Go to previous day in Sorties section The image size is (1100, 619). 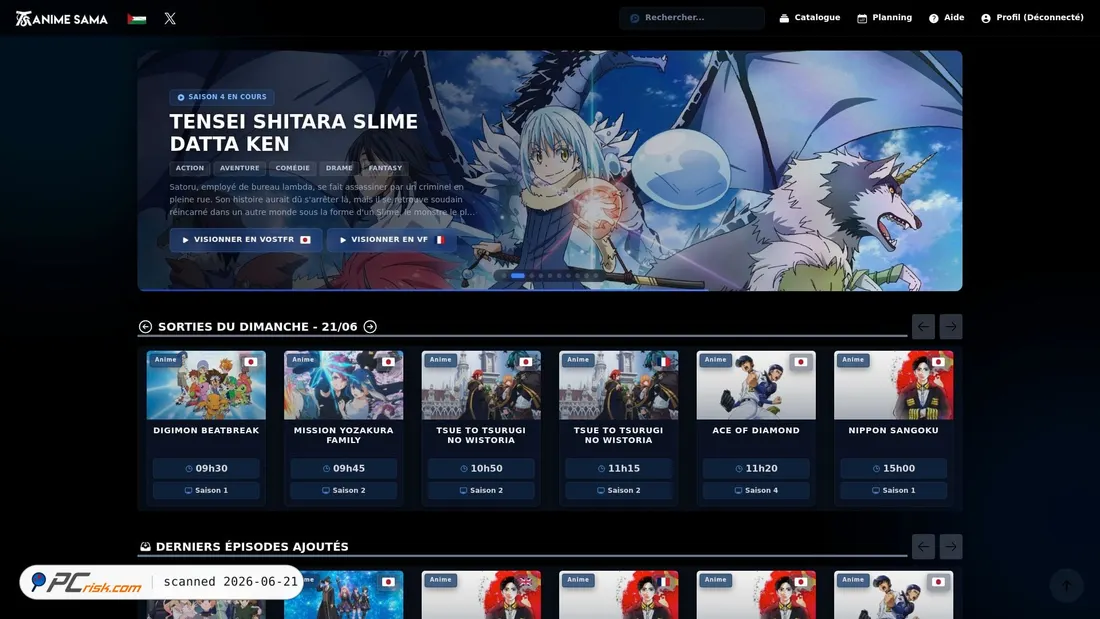145,326
